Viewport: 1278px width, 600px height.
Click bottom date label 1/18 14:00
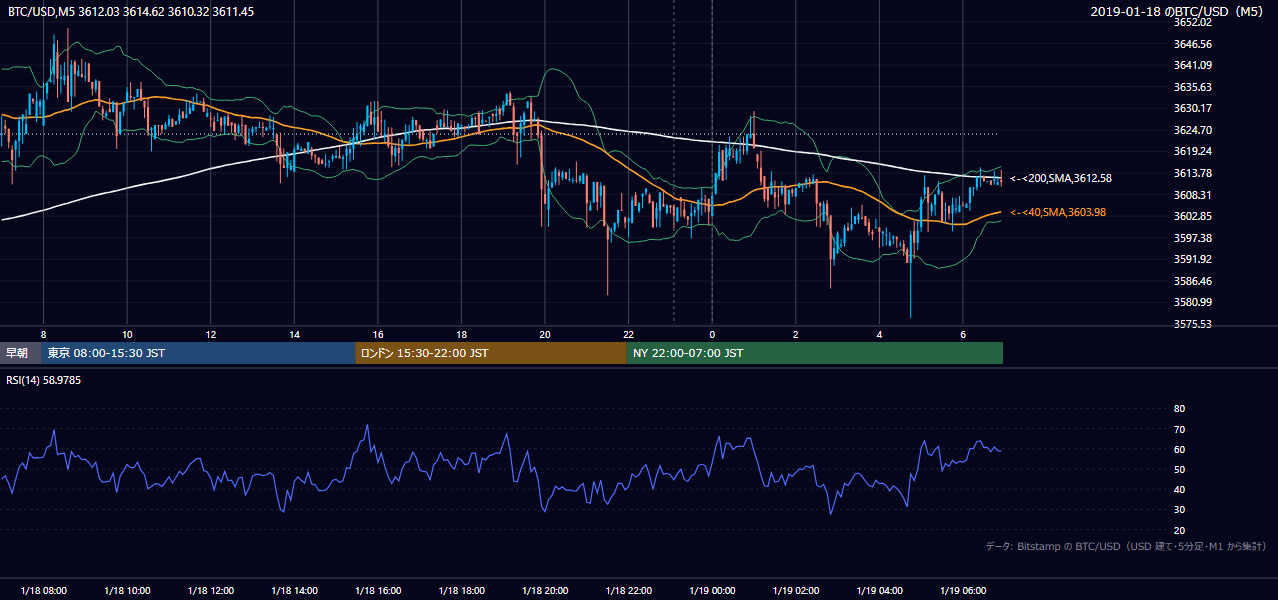[294, 590]
